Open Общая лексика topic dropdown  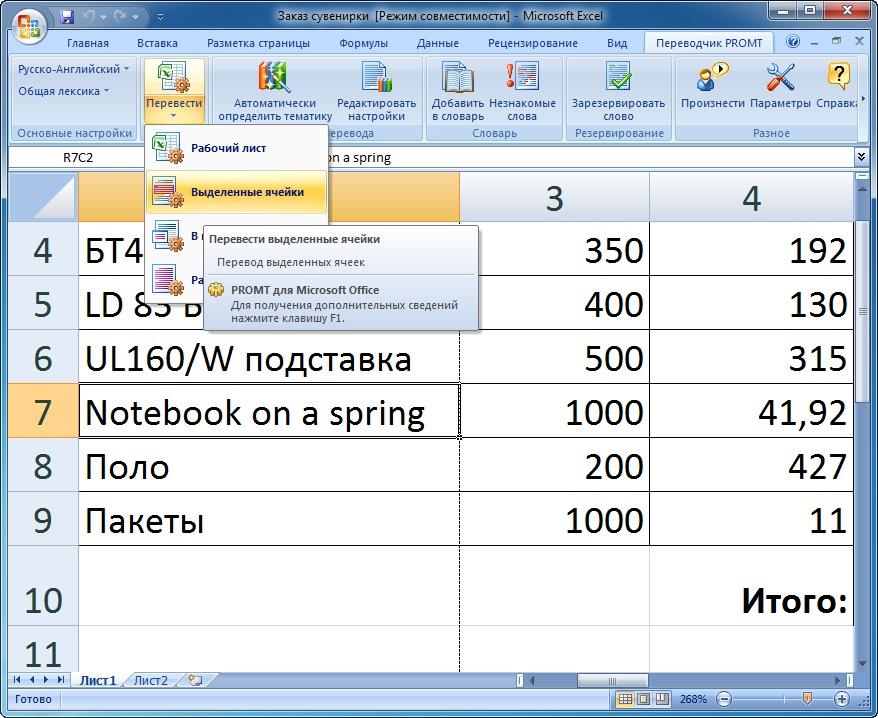coord(63,91)
